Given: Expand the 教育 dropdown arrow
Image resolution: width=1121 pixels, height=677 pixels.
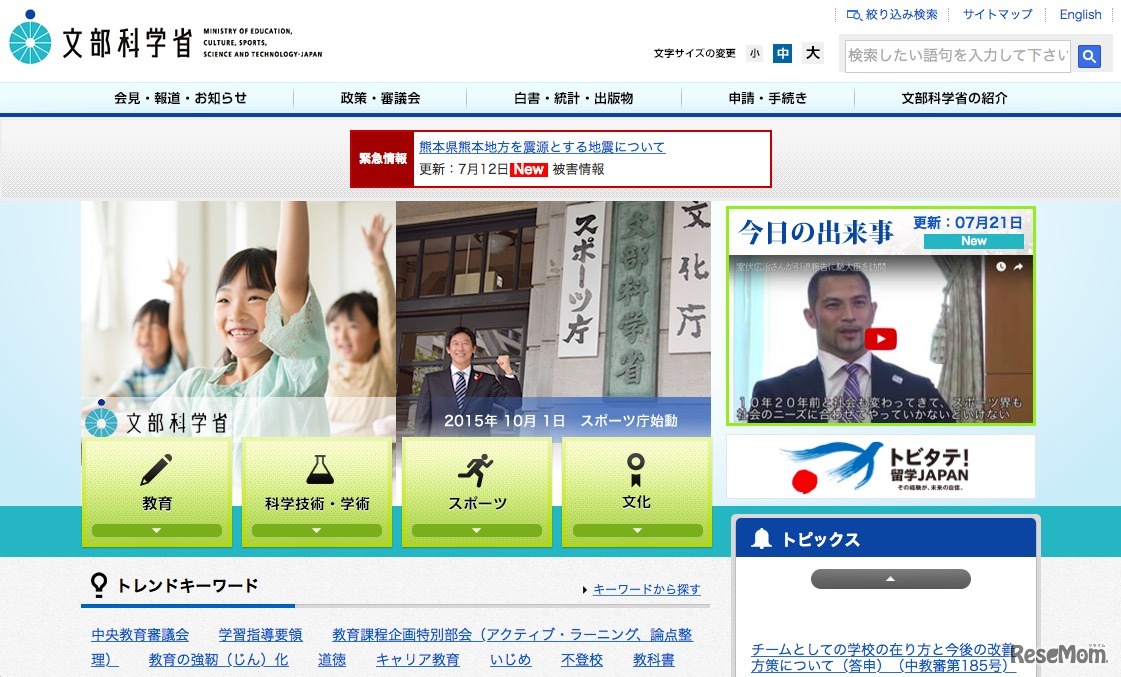Looking at the screenshot, I should (157, 531).
